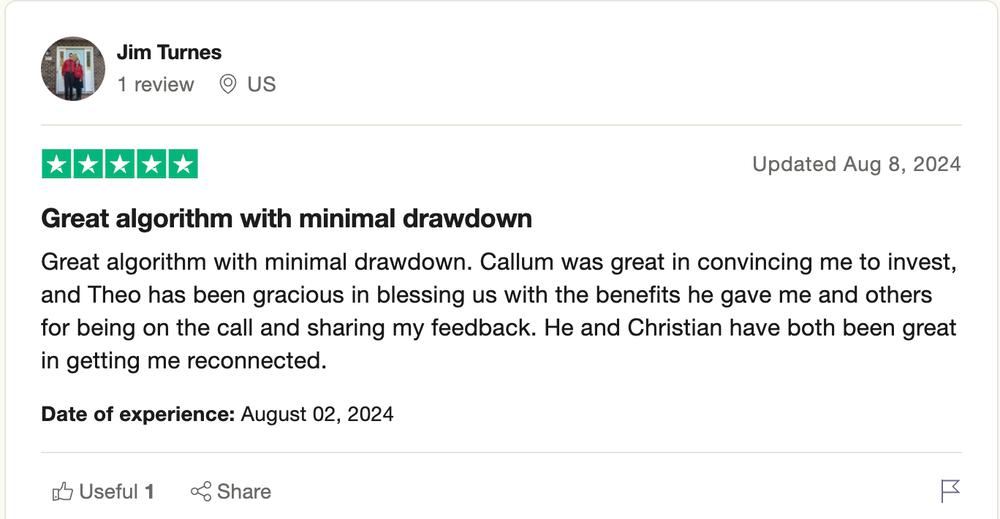Click the US country label
The height and width of the screenshot is (519, 1000).
261,84
